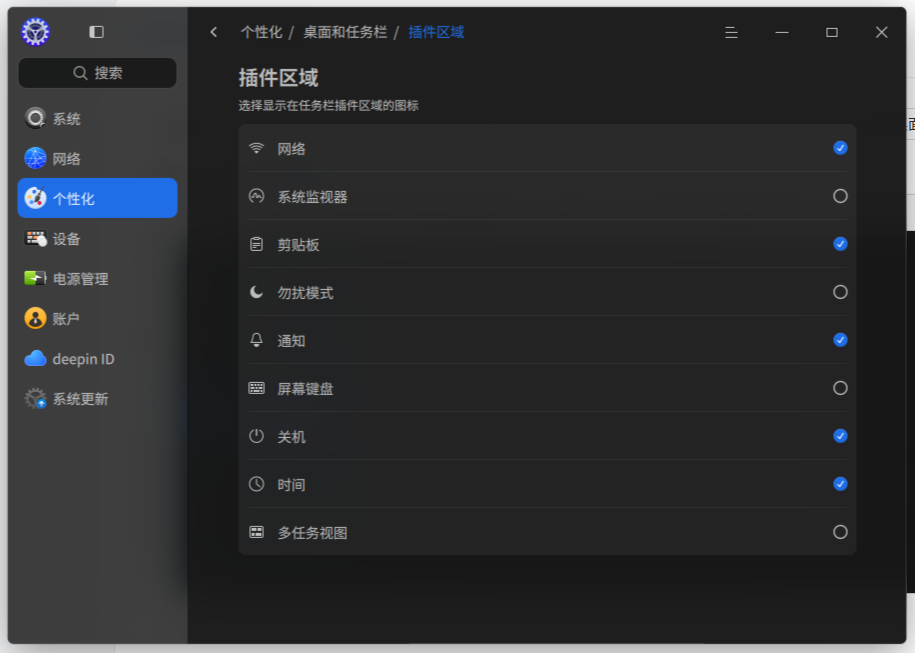Click the 设备 keyboard-mouse icon
The height and width of the screenshot is (653, 915).
click(x=35, y=238)
